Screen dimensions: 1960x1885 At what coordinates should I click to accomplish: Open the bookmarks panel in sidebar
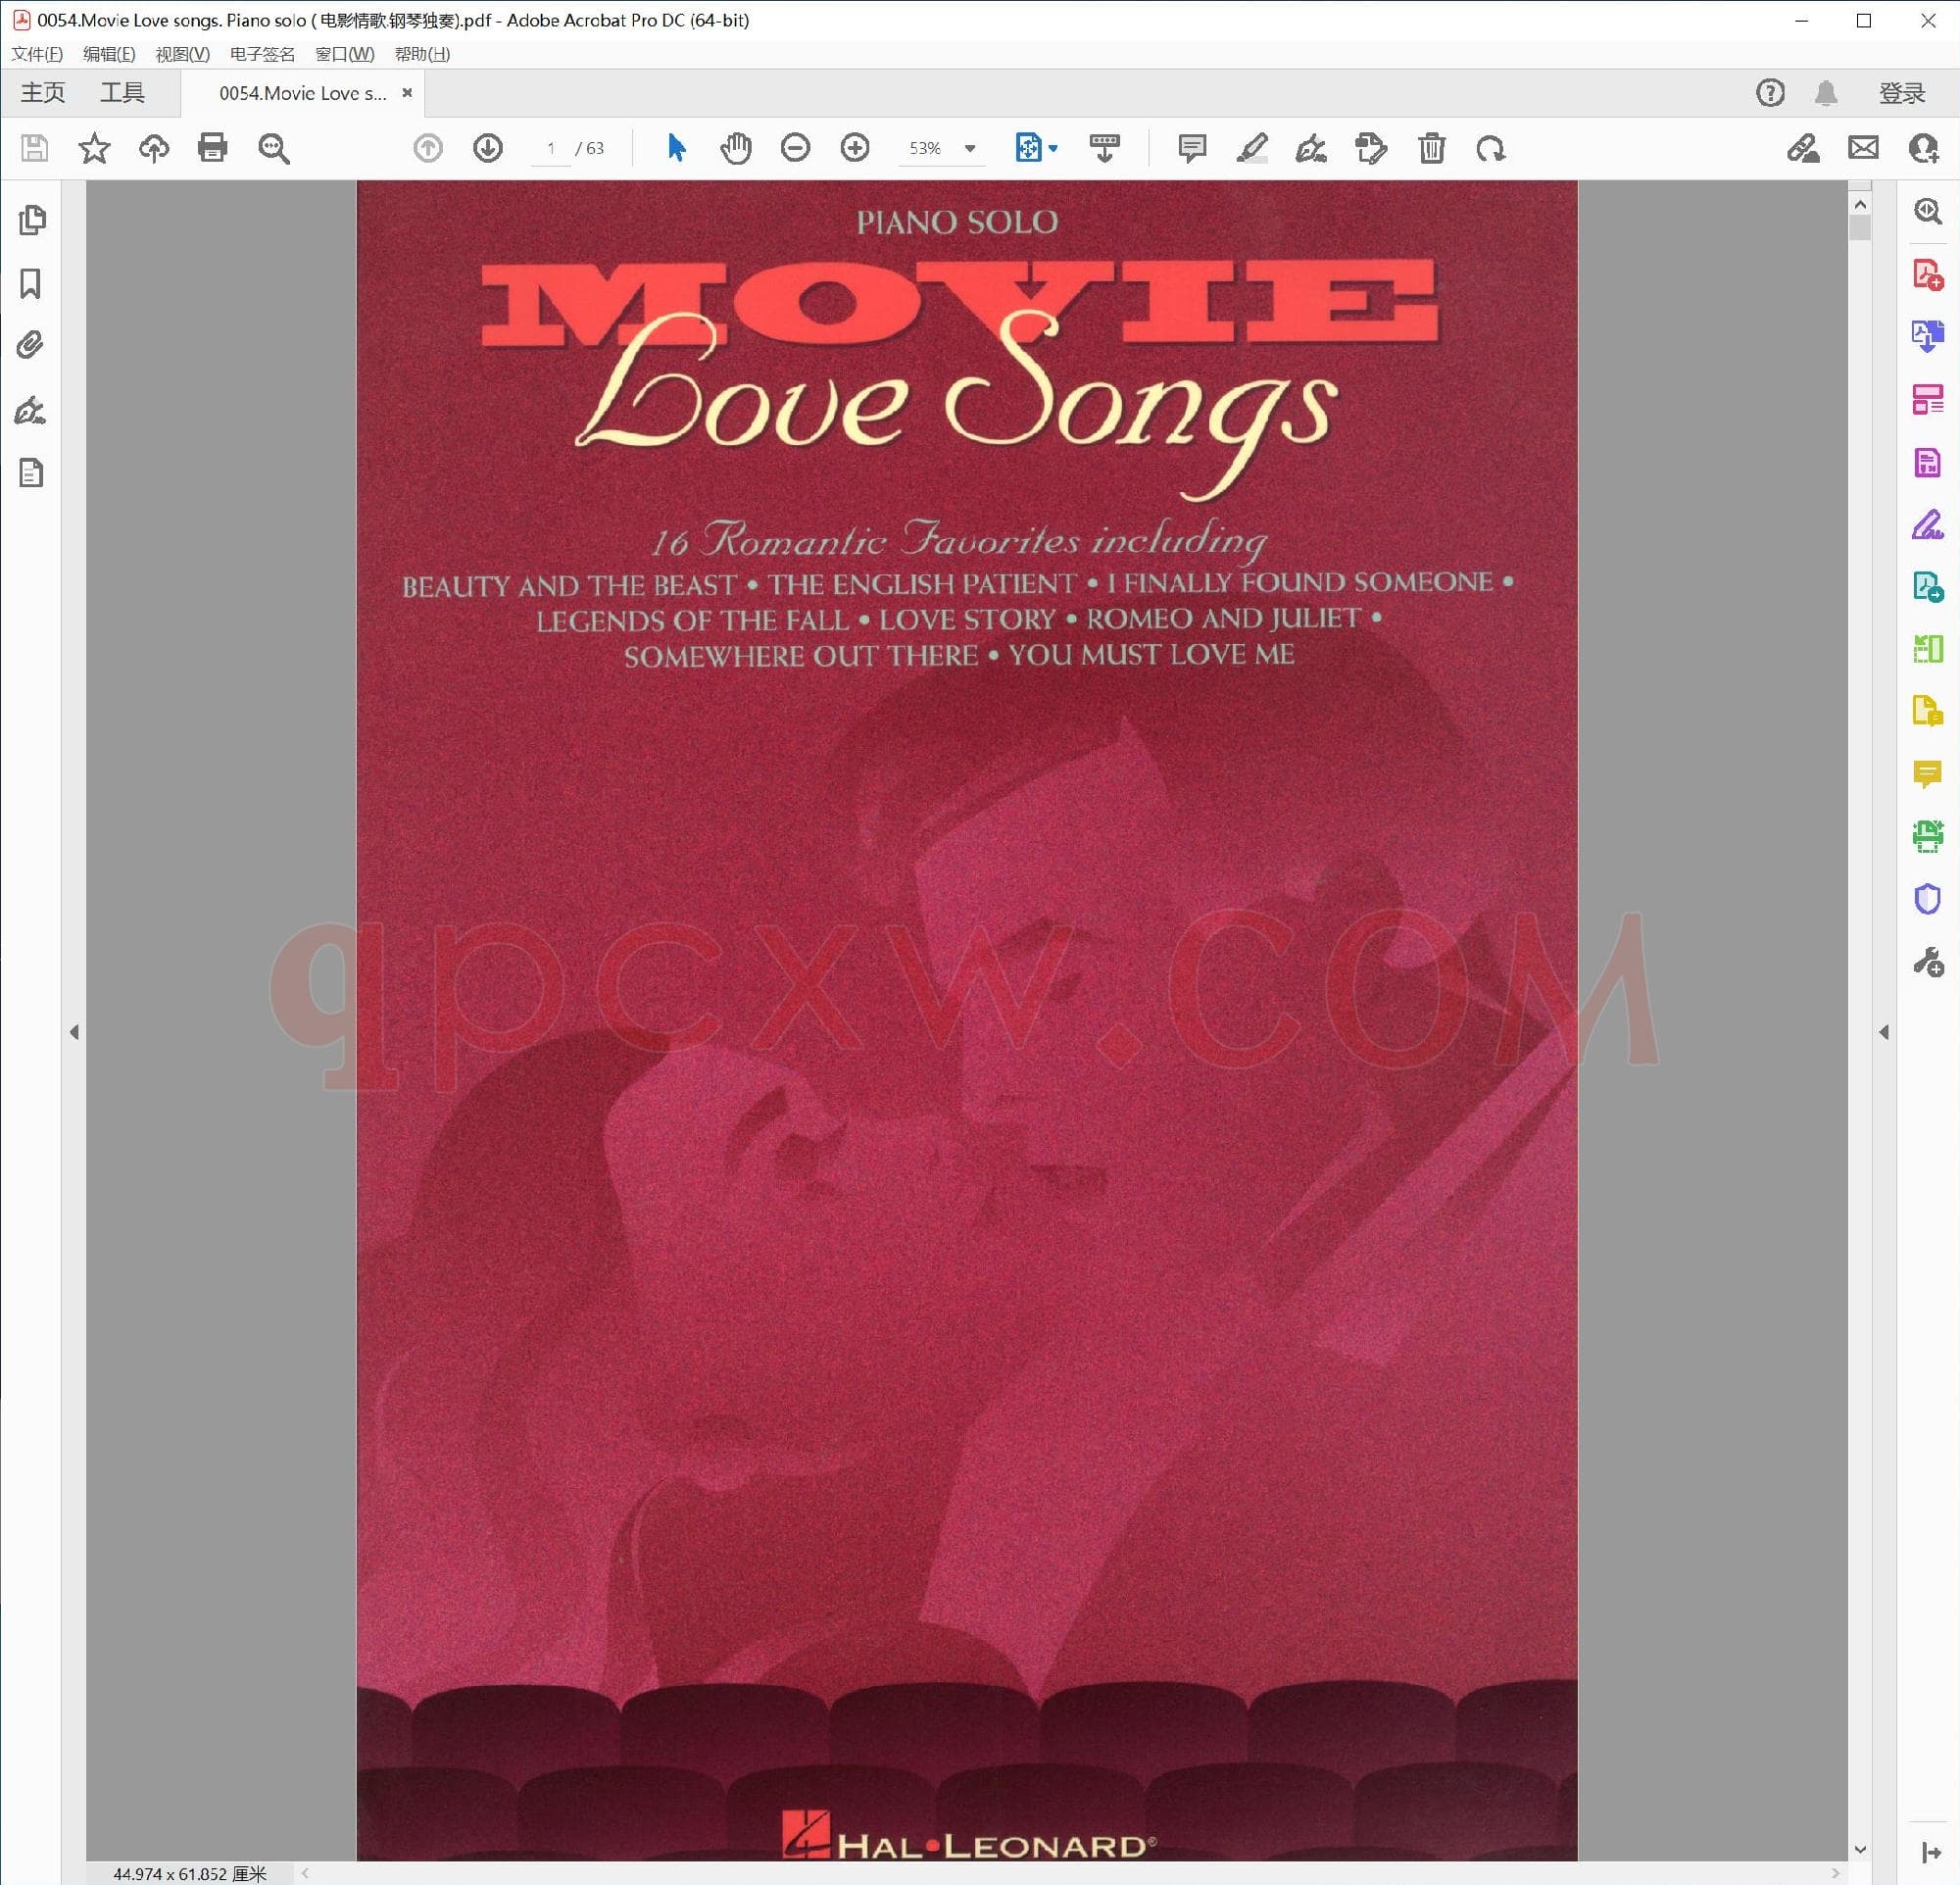(x=31, y=284)
